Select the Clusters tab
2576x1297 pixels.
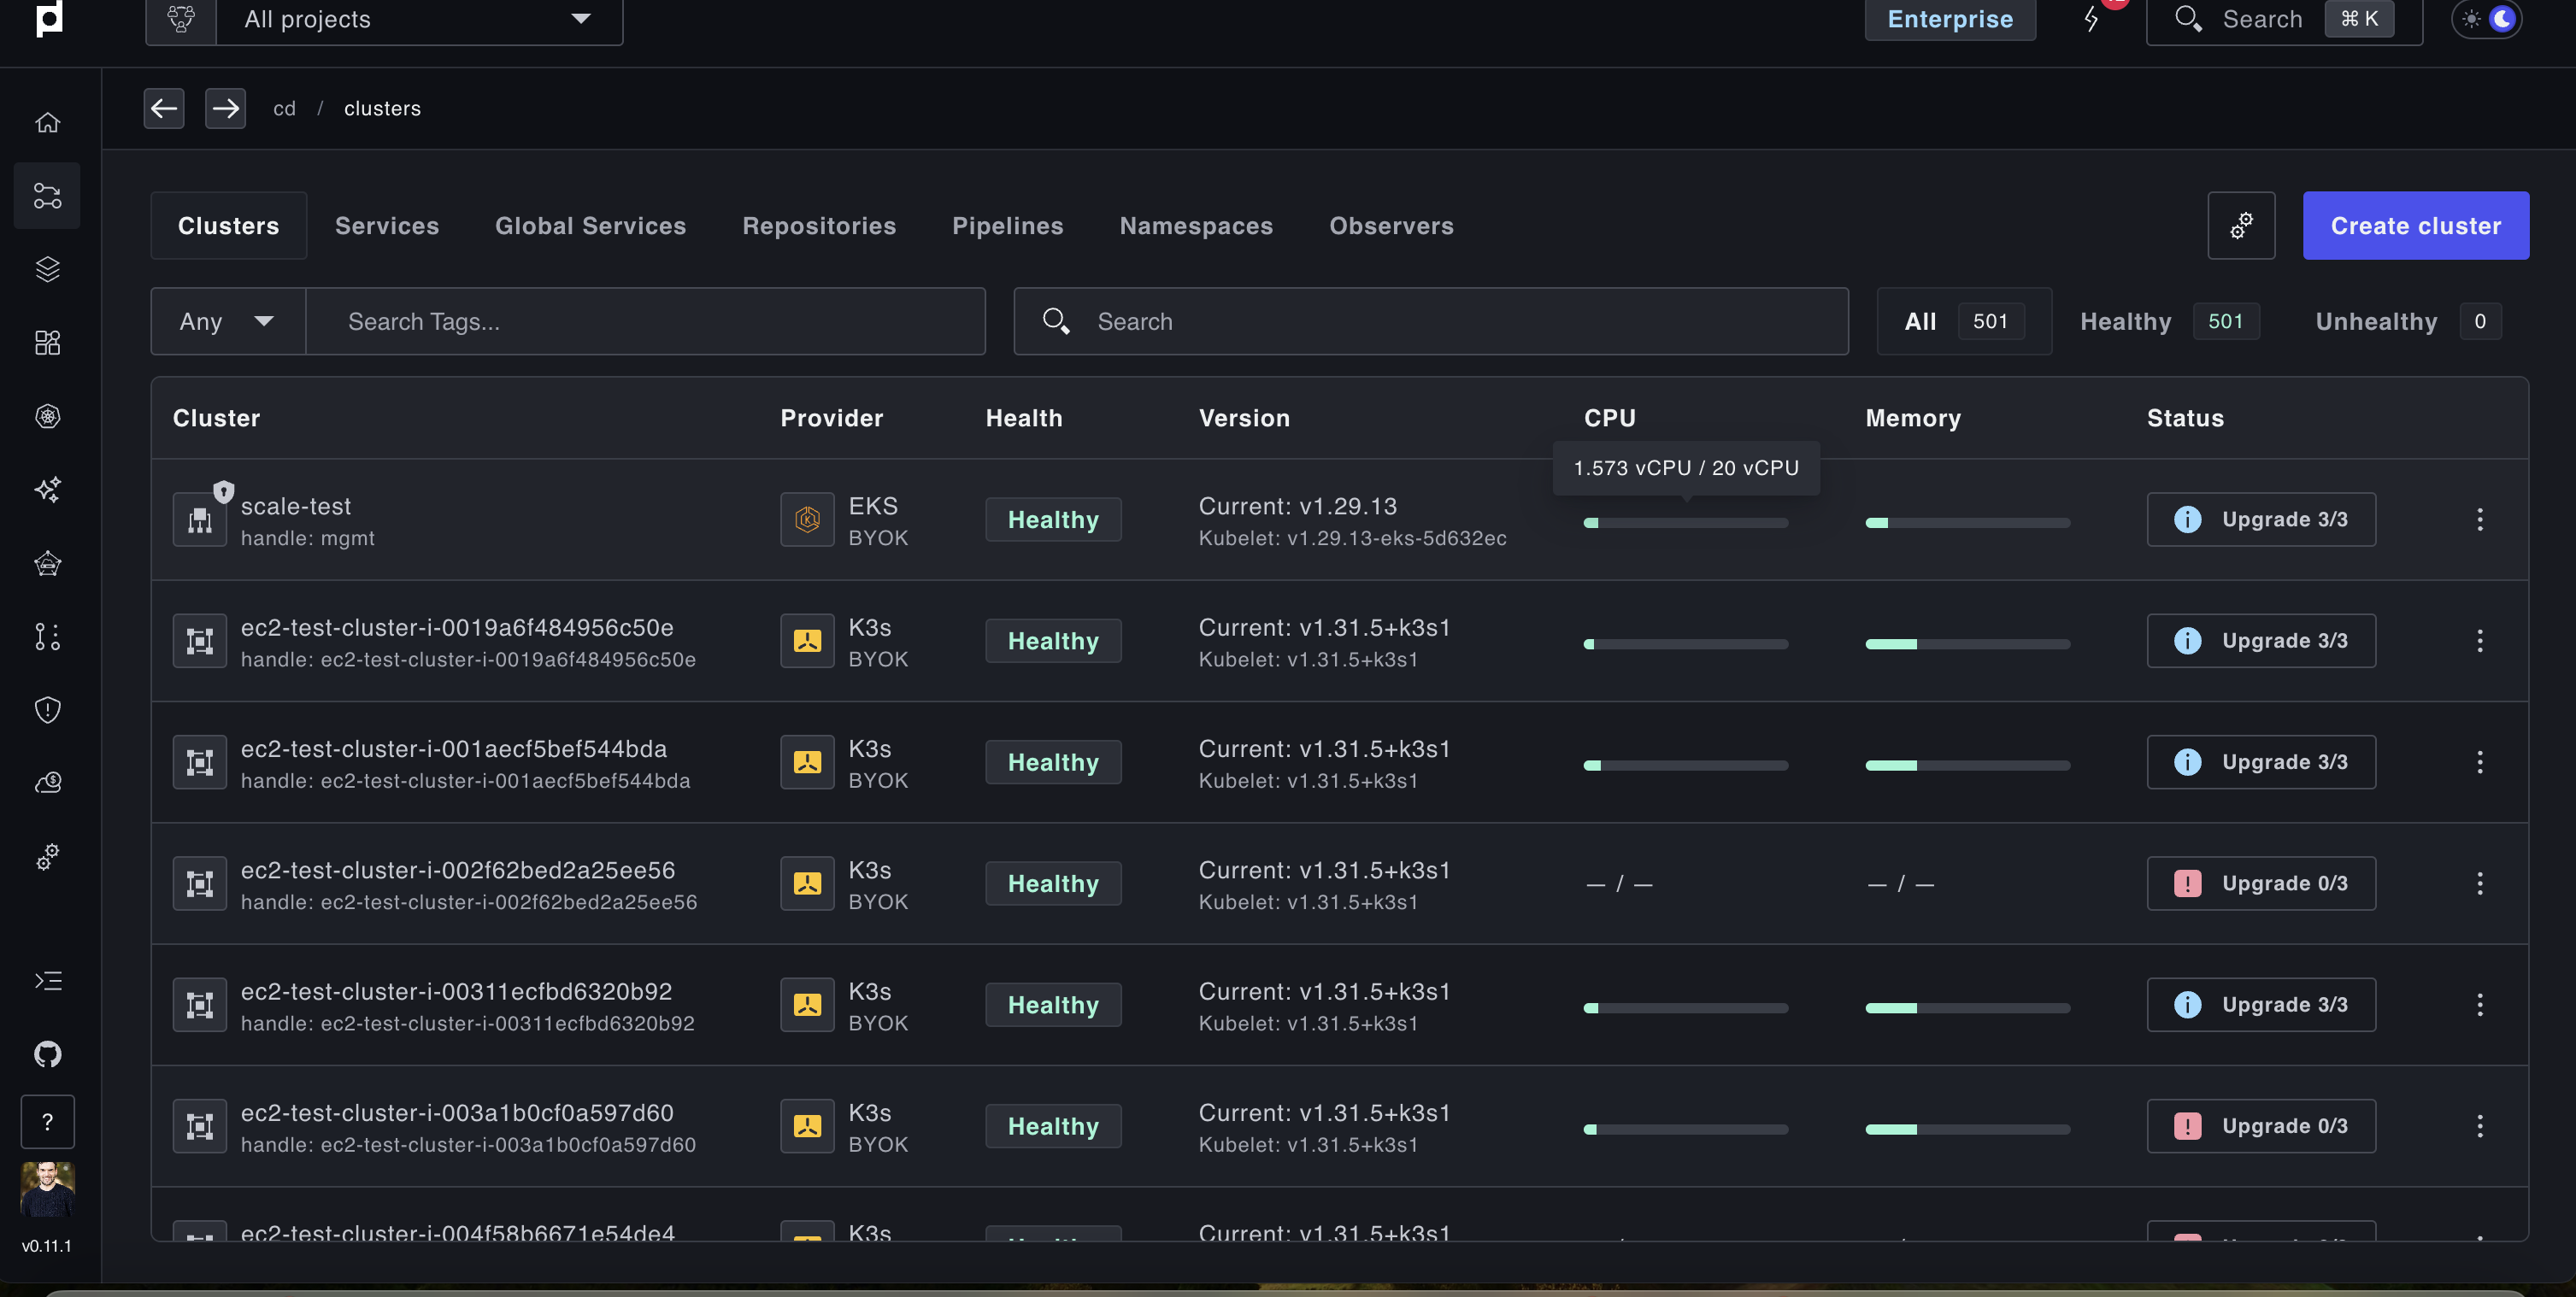pos(228,226)
